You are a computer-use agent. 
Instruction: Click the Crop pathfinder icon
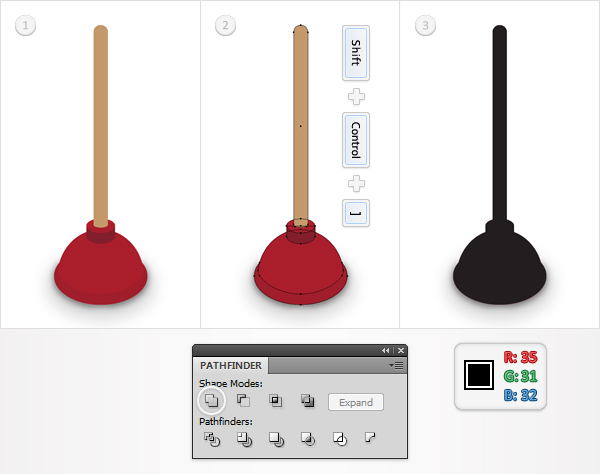coord(308,439)
